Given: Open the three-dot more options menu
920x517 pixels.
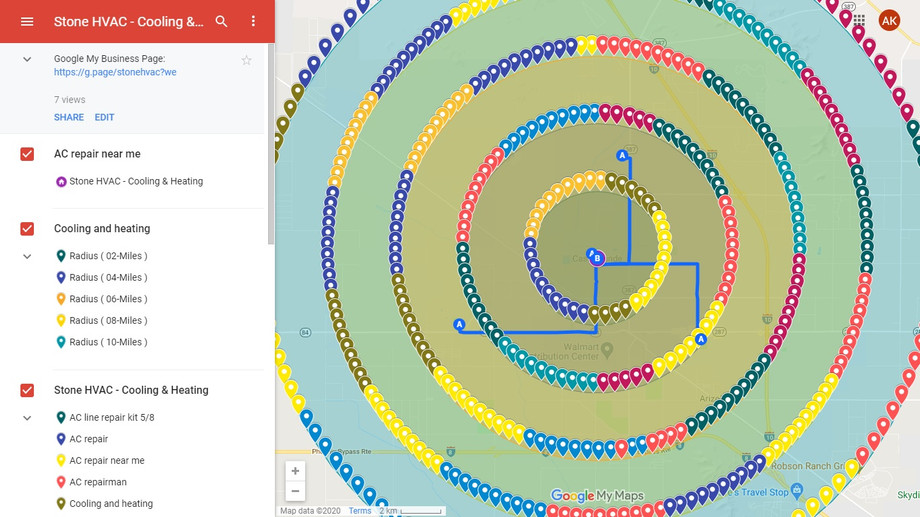Looking at the screenshot, I should click(x=253, y=21).
